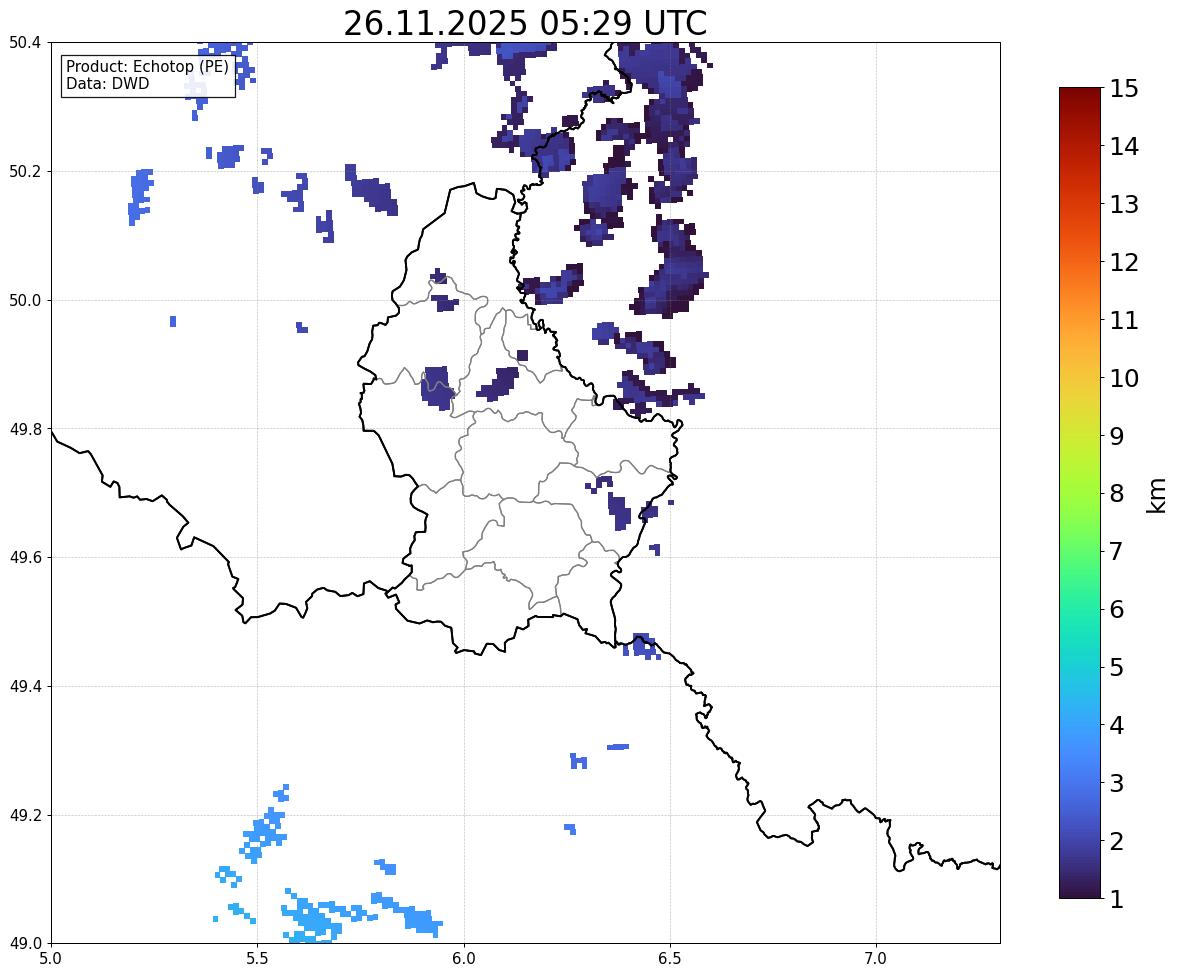This screenshot has height=976, width=1178.
Task: Click the colorbar gradient scale
Action: pos(1080,493)
